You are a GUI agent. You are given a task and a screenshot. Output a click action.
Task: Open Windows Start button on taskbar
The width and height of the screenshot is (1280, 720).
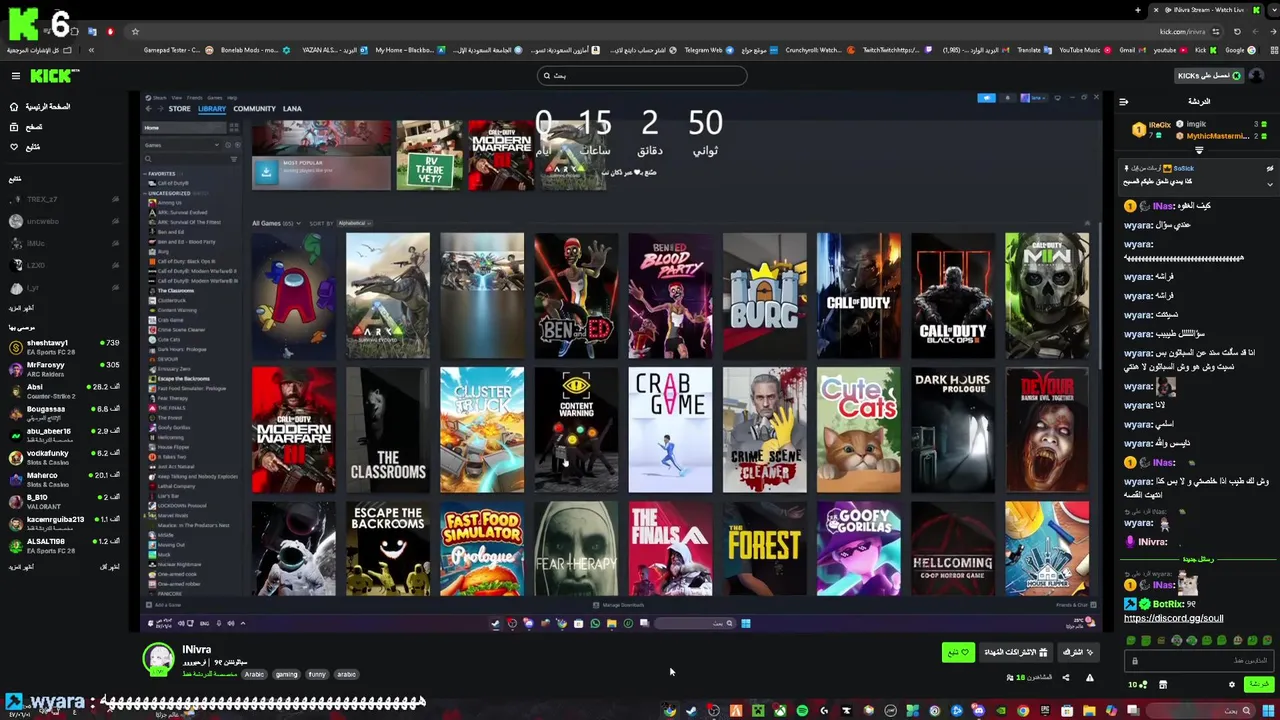(x=1268, y=711)
